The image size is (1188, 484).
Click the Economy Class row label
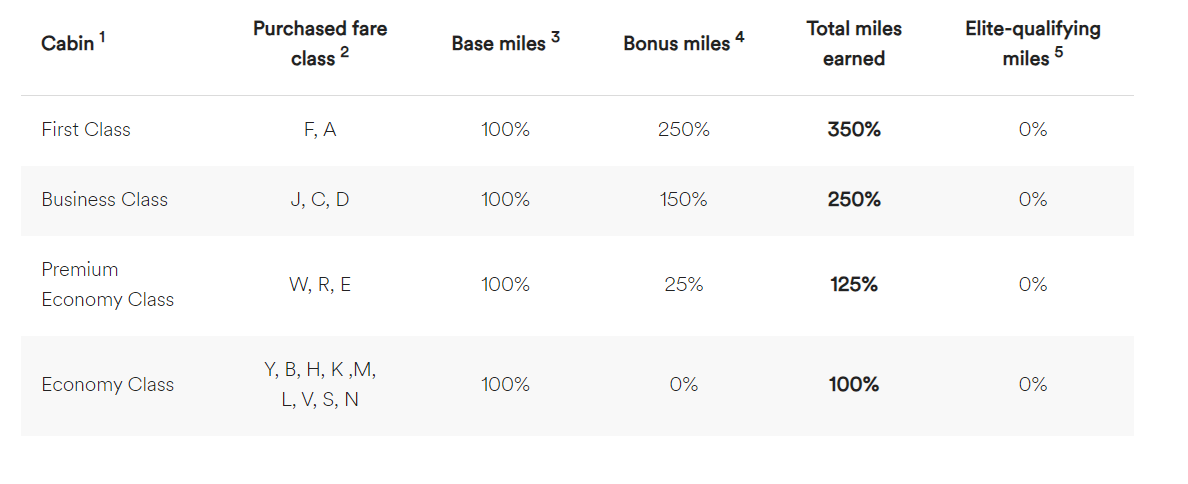107,384
